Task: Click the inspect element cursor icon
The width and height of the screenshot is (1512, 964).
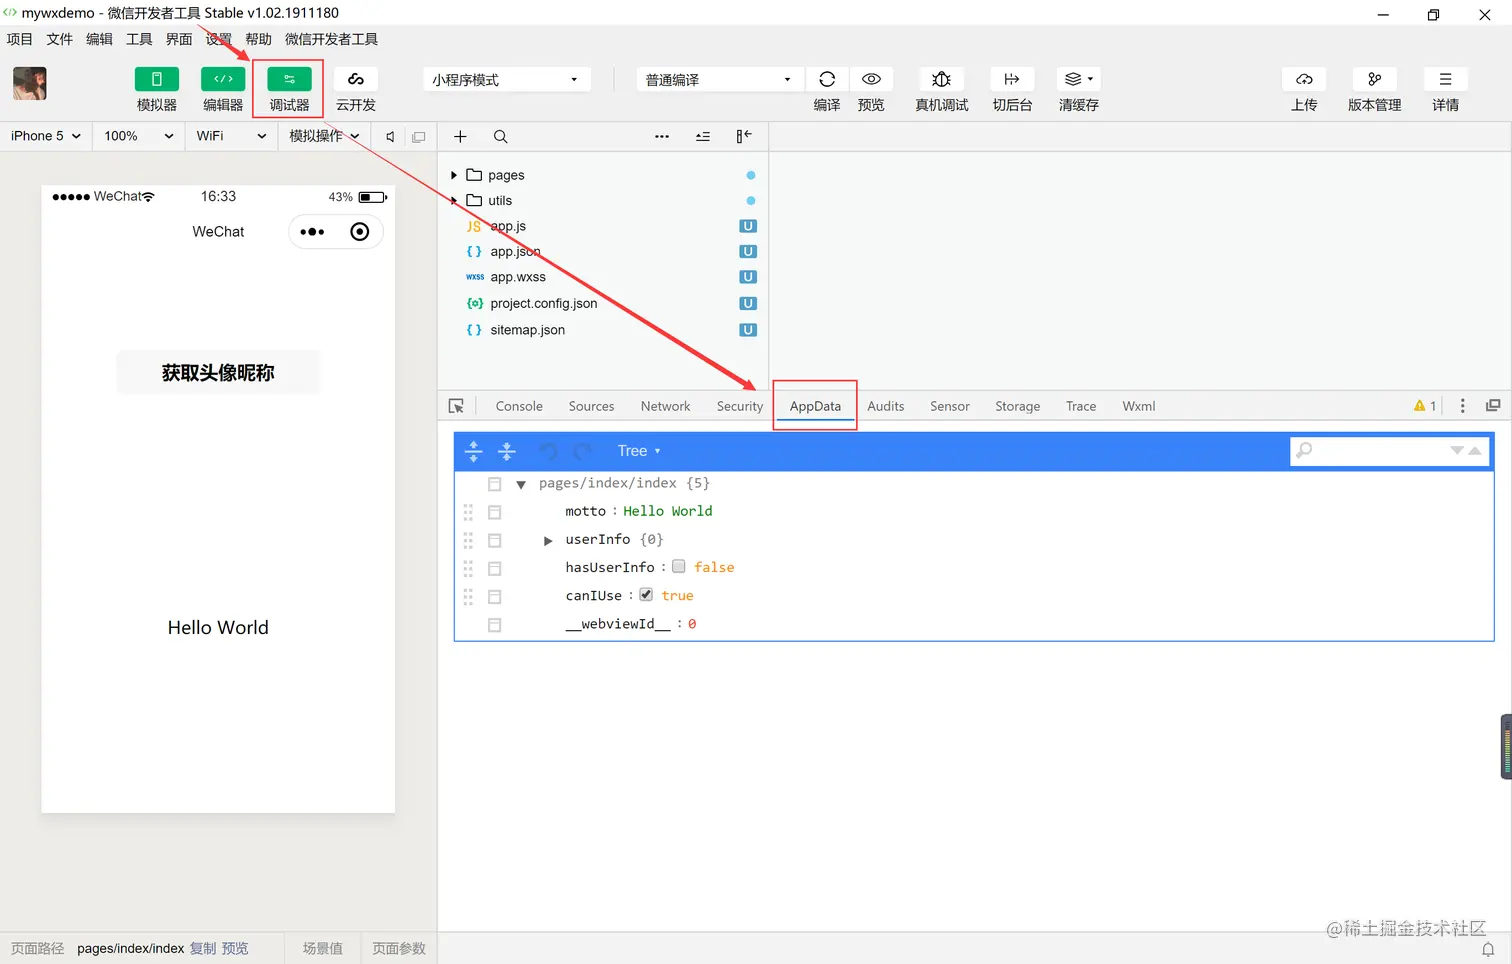Action: coord(457,406)
